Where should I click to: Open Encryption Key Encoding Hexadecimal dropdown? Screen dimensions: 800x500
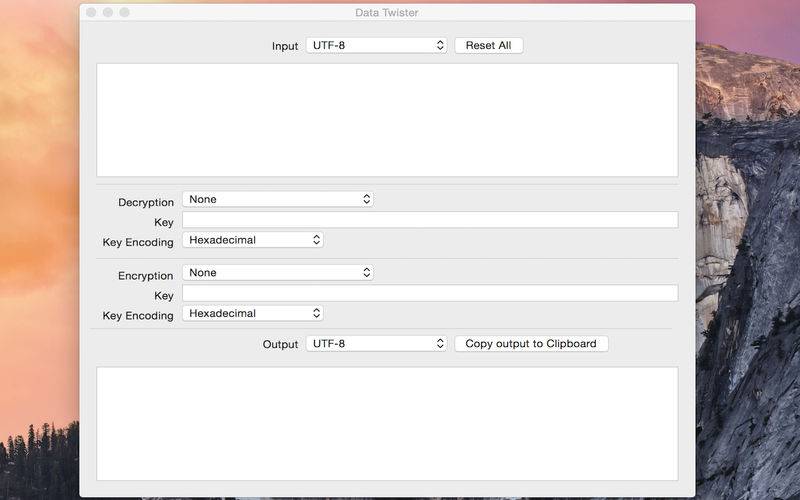click(253, 313)
